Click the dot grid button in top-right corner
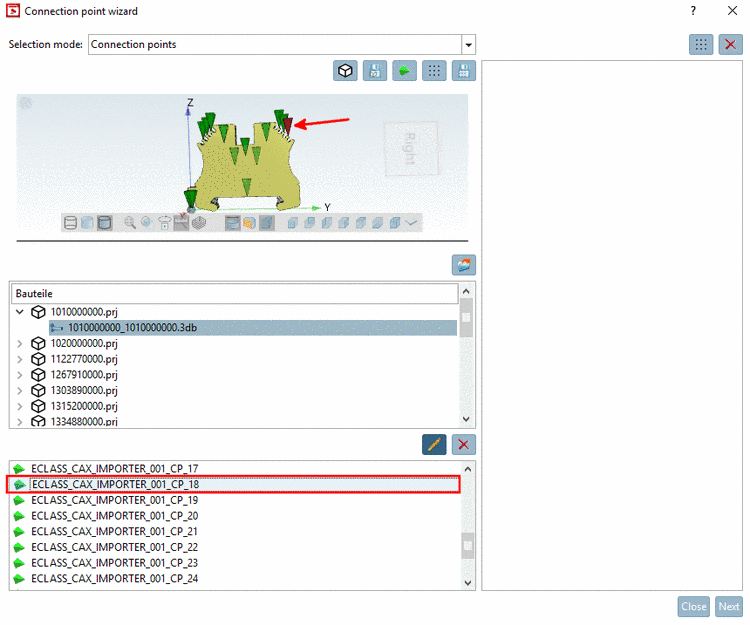 point(701,44)
